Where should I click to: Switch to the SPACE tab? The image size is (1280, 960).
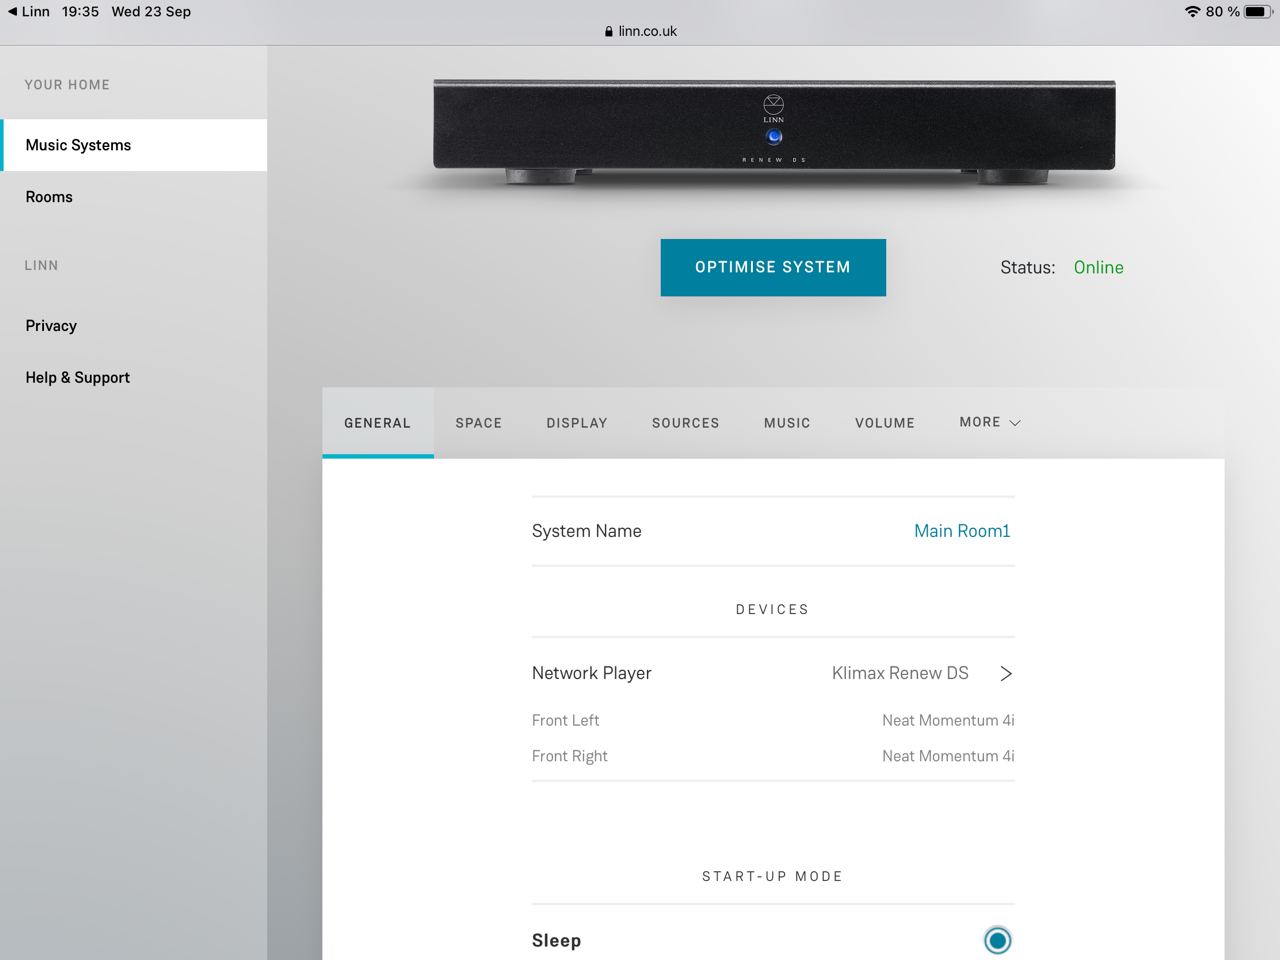pyautogui.click(x=478, y=423)
